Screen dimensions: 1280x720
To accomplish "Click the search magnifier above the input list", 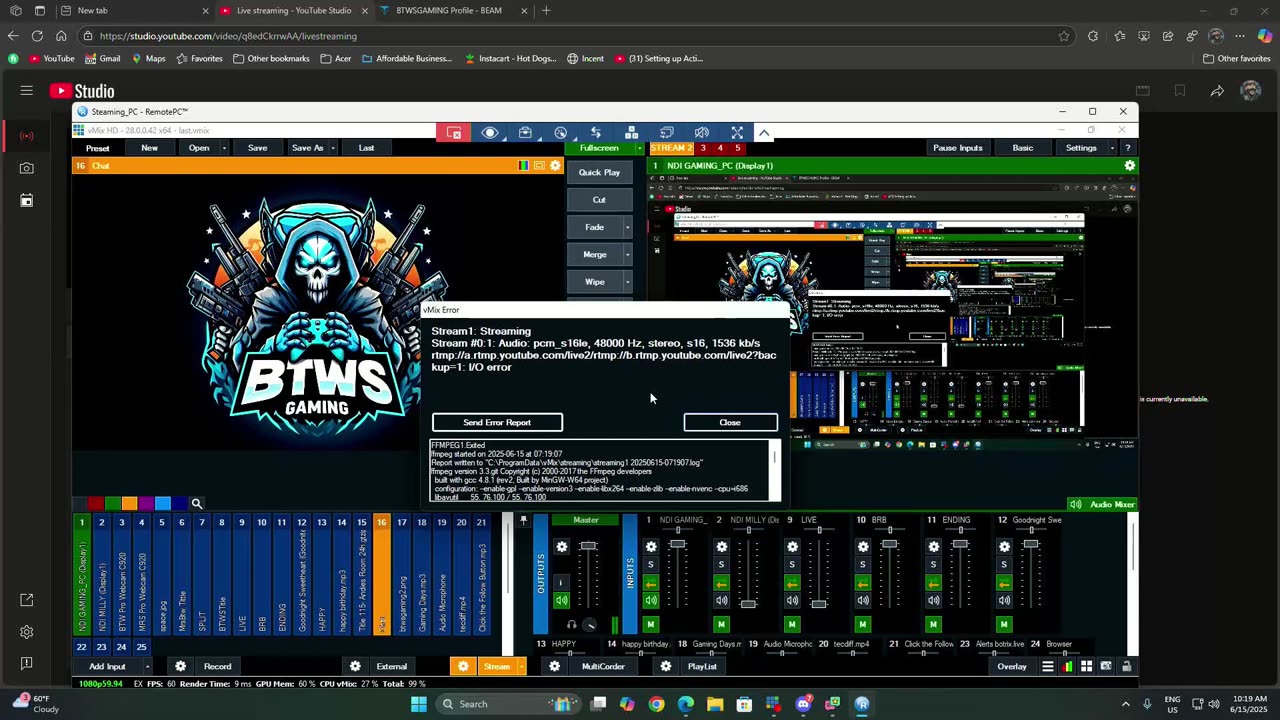I will pyautogui.click(x=197, y=504).
